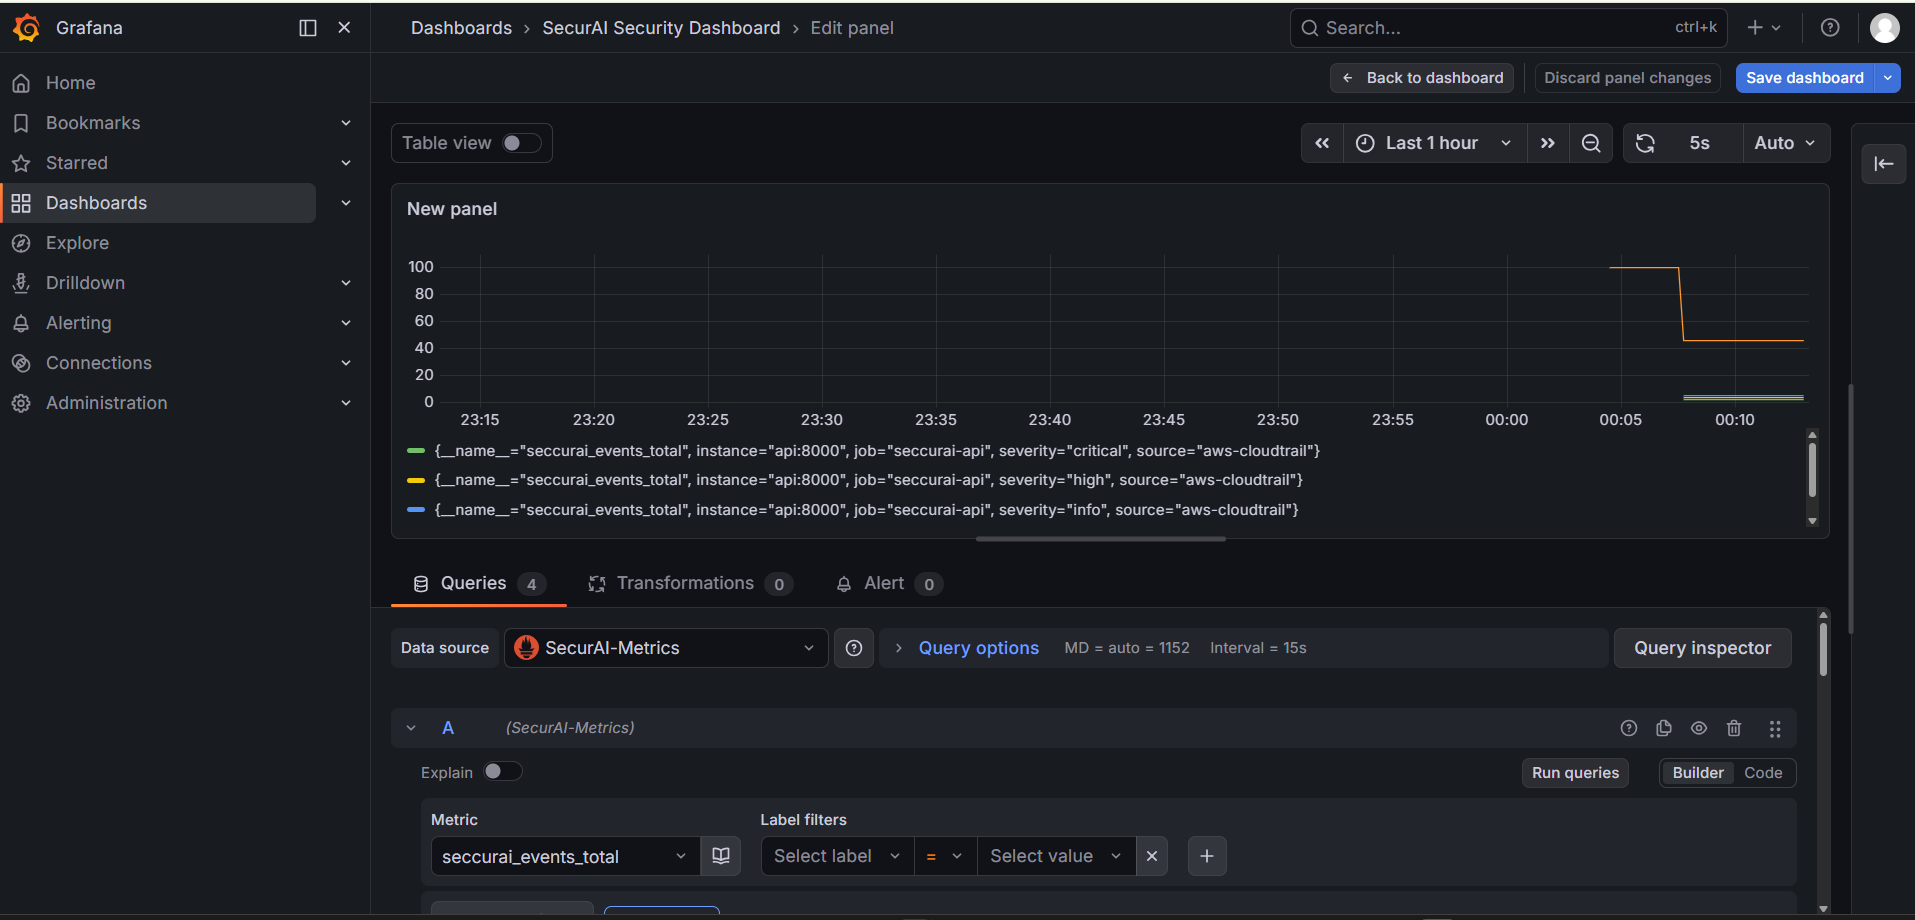
Task: Show query A help icon
Action: coord(1629,728)
